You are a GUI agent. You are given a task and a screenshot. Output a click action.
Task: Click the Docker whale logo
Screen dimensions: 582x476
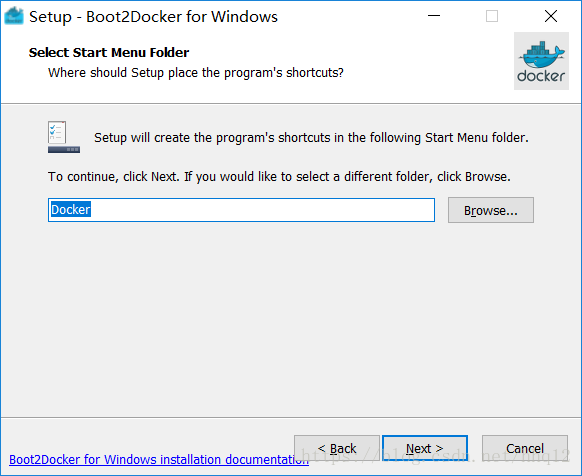point(541,61)
